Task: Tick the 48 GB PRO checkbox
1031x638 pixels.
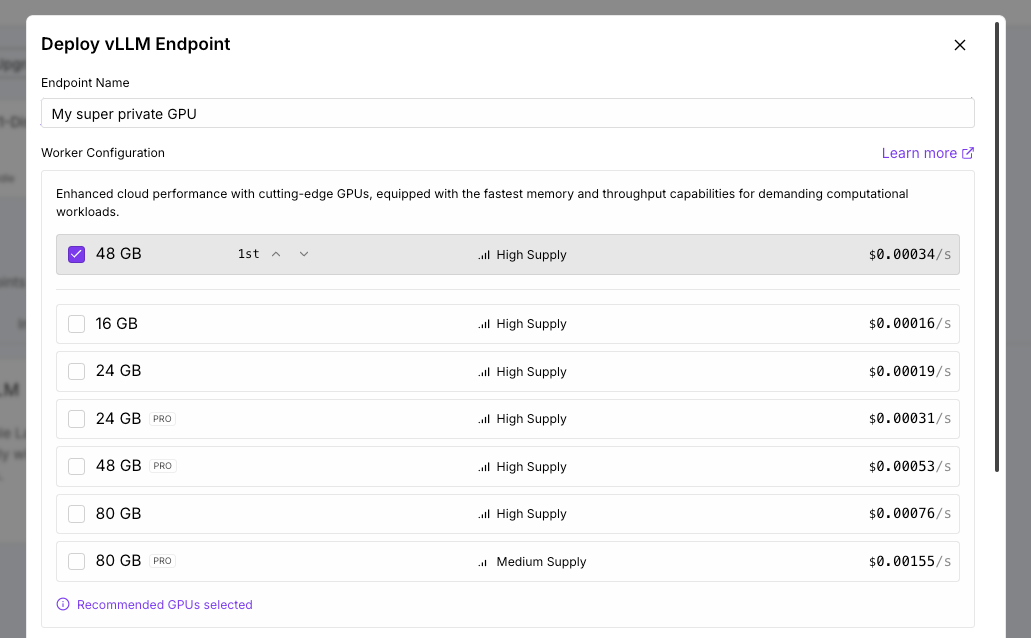Action: tap(77, 466)
